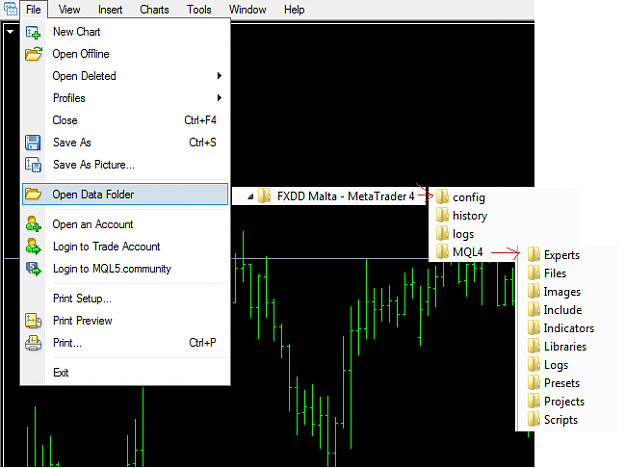Choose Print... menu entry text
This screenshot has height=468, width=625.
click(x=67, y=343)
